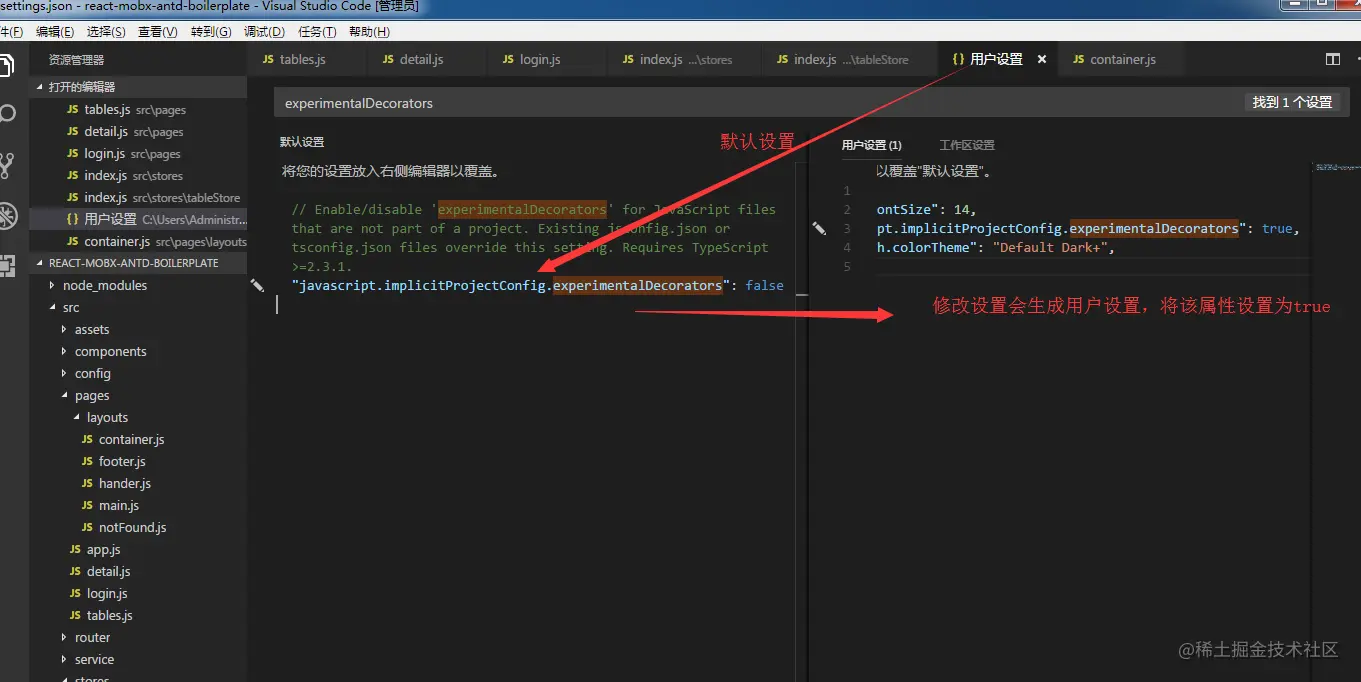Screen dimensions: 1361x682
Task: Switch to the index.js ...\tableStore tab
Action: (849, 60)
